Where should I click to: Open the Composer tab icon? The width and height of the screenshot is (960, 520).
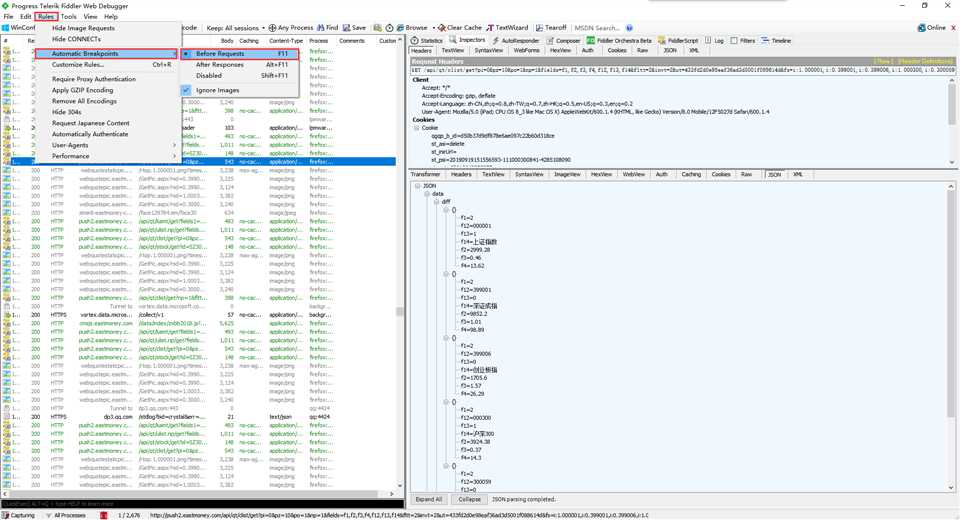coord(550,40)
